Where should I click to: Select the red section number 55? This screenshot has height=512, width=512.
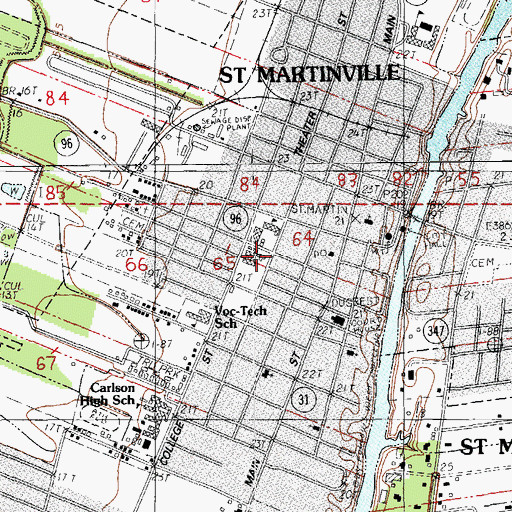point(469,179)
